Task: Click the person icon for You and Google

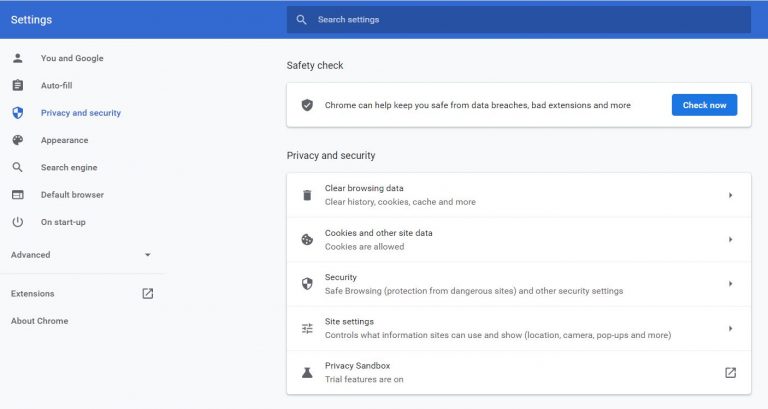Action: coord(18,58)
